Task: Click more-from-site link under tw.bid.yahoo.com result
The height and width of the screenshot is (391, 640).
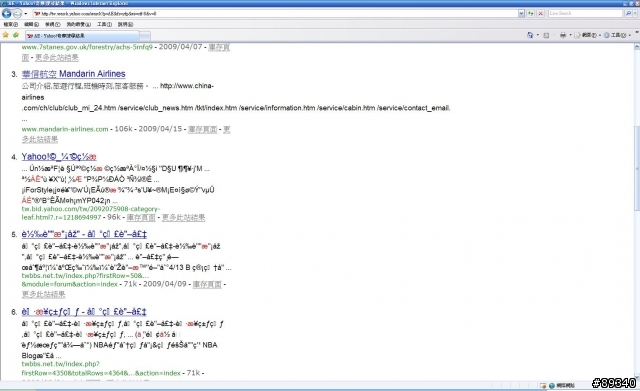Action: pyautogui.click(x=183, y=218)
